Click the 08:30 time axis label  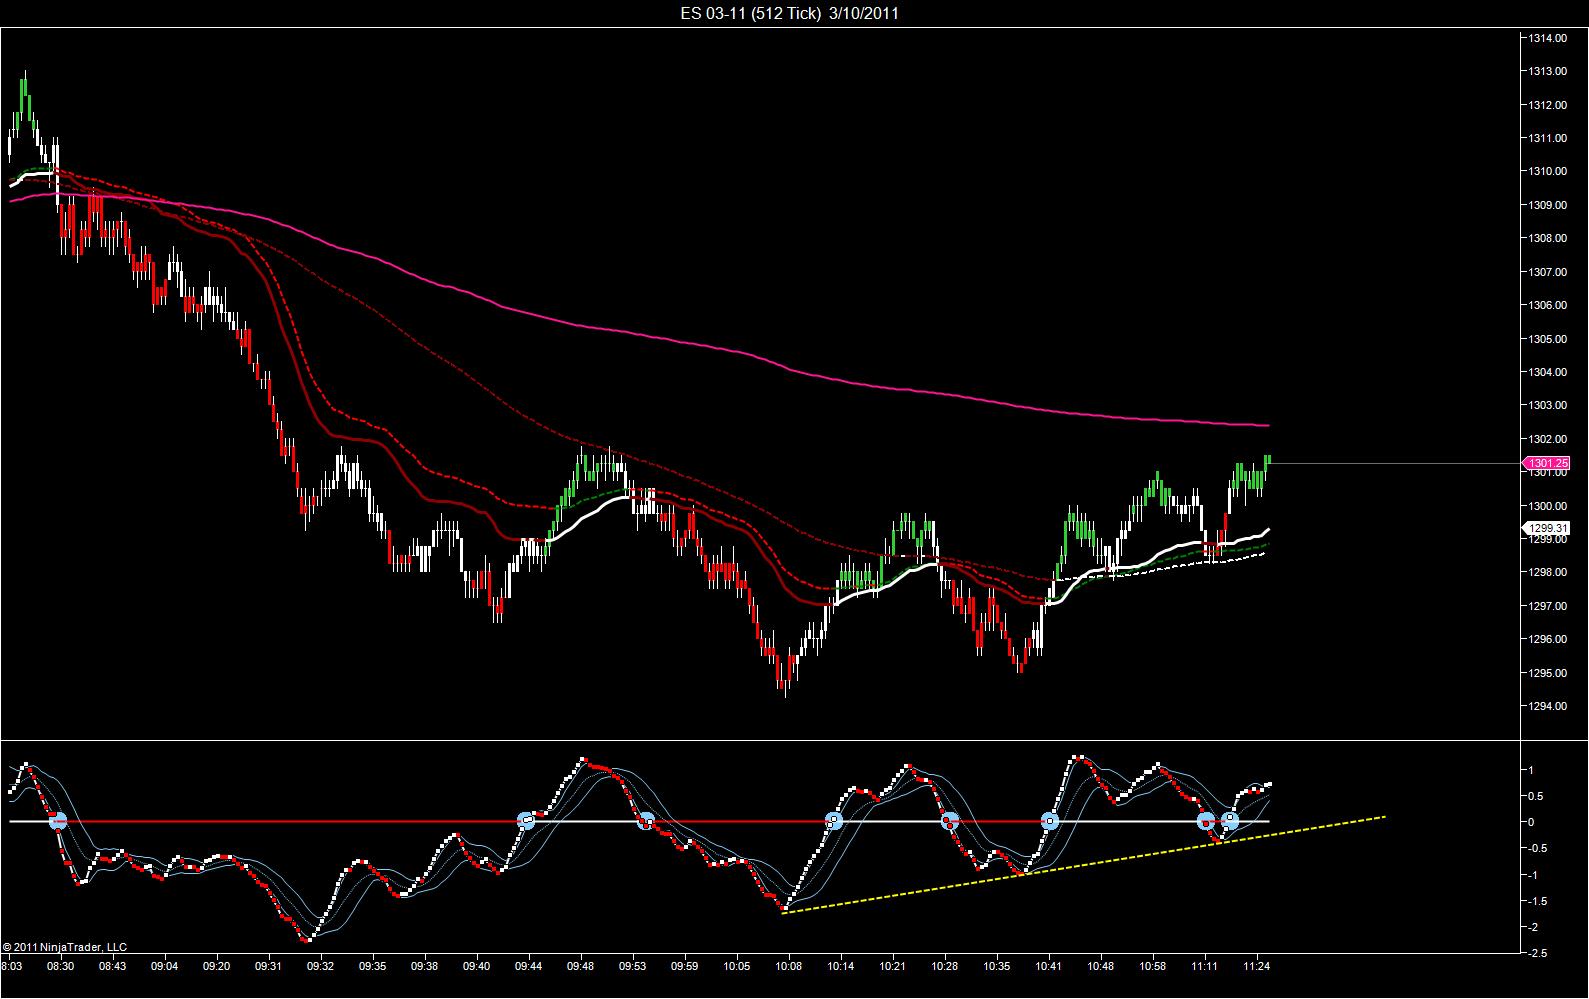point(60,967)
